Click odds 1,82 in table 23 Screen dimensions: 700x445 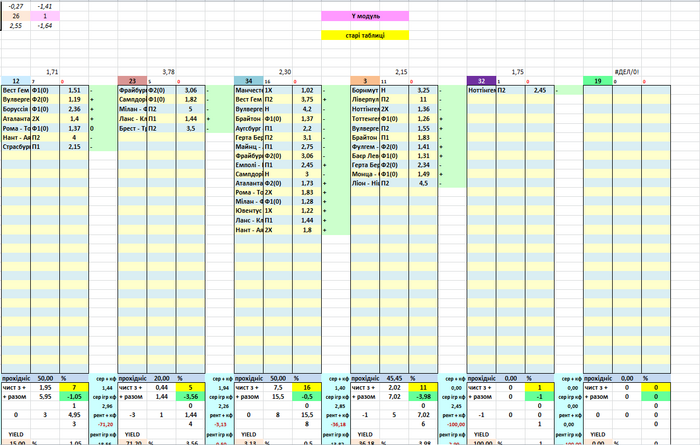click(x=191, y=100)
